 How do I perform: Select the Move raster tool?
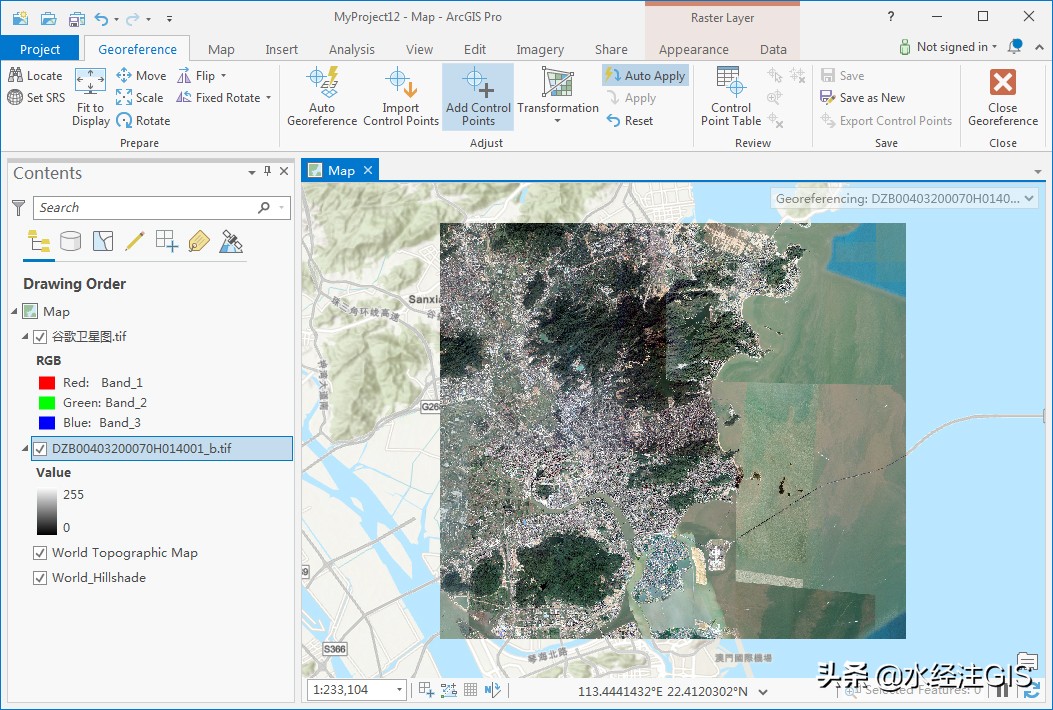(141, 76)
